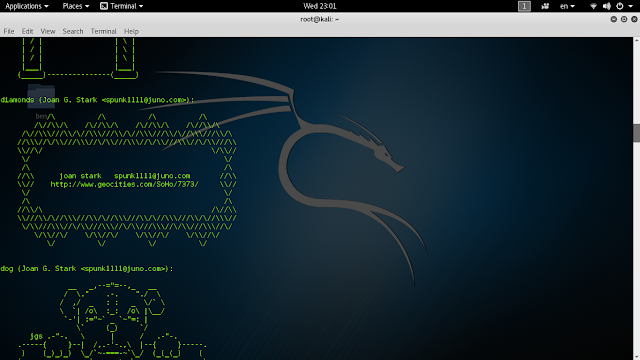The width and height of the screenshot is (640, 360).
Task: Click the volume speaker icon
Action: tap(607, 6)
